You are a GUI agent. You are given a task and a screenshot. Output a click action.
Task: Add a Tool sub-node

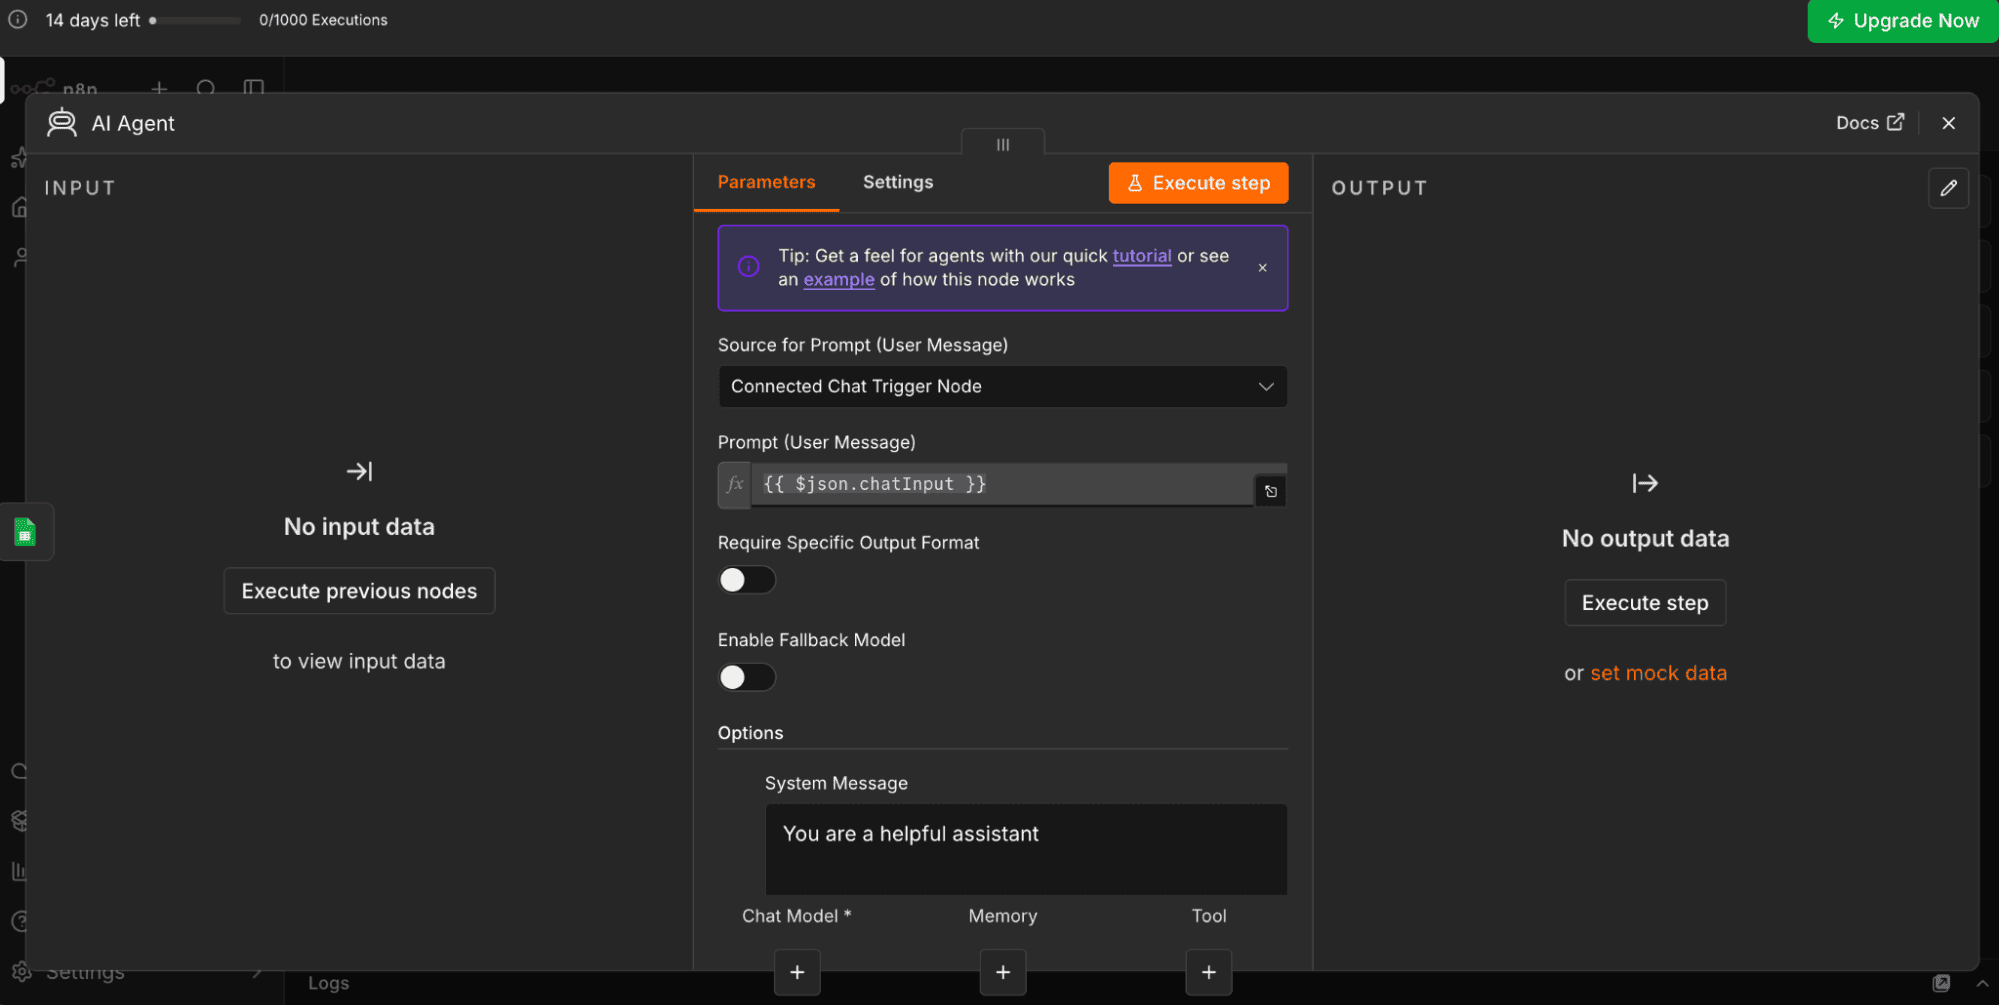(1208, 972)
